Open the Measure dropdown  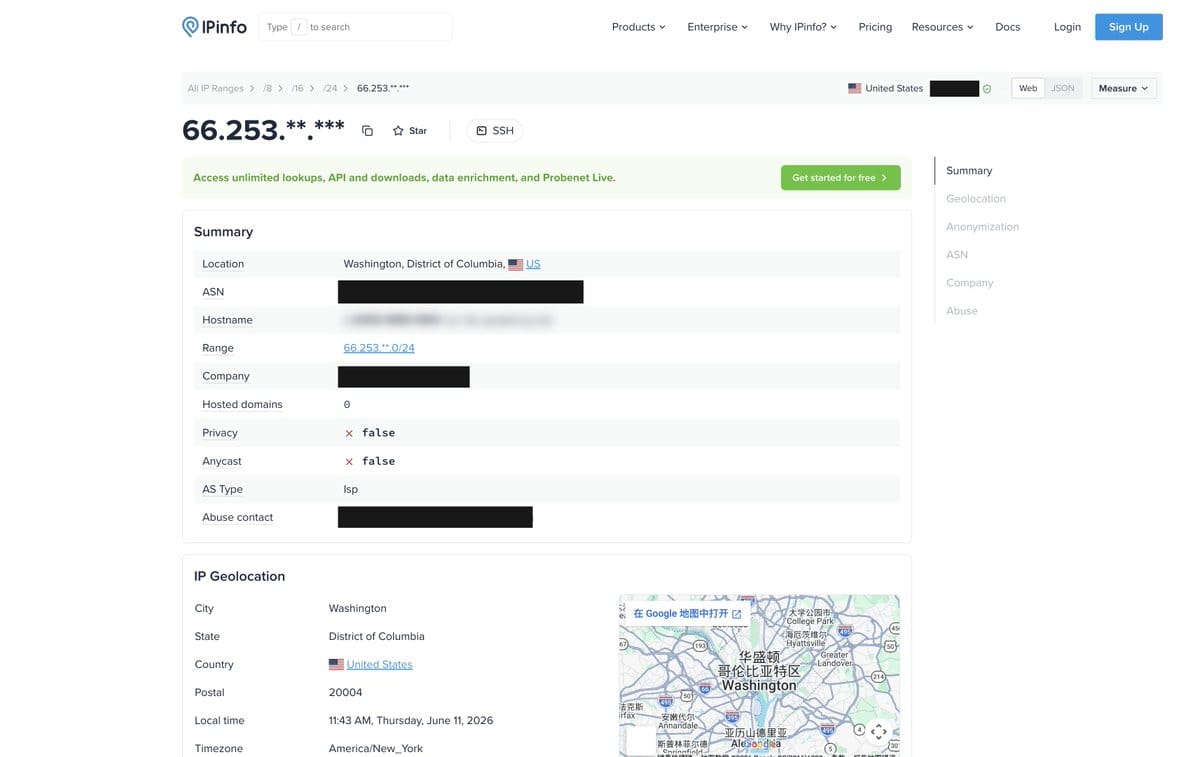pyautogui.click(x=1124, y=88)
